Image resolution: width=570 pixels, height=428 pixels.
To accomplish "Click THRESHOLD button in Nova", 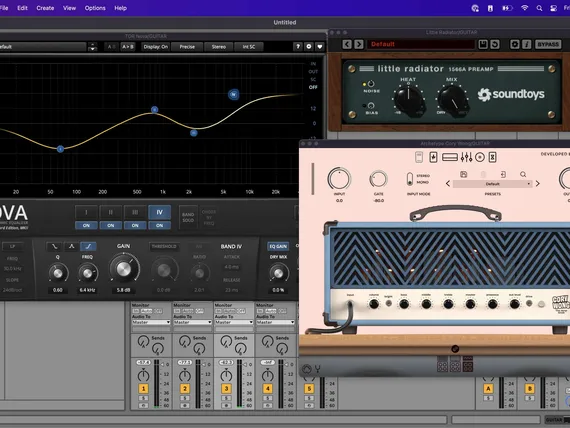I will (x=164, y=247).
